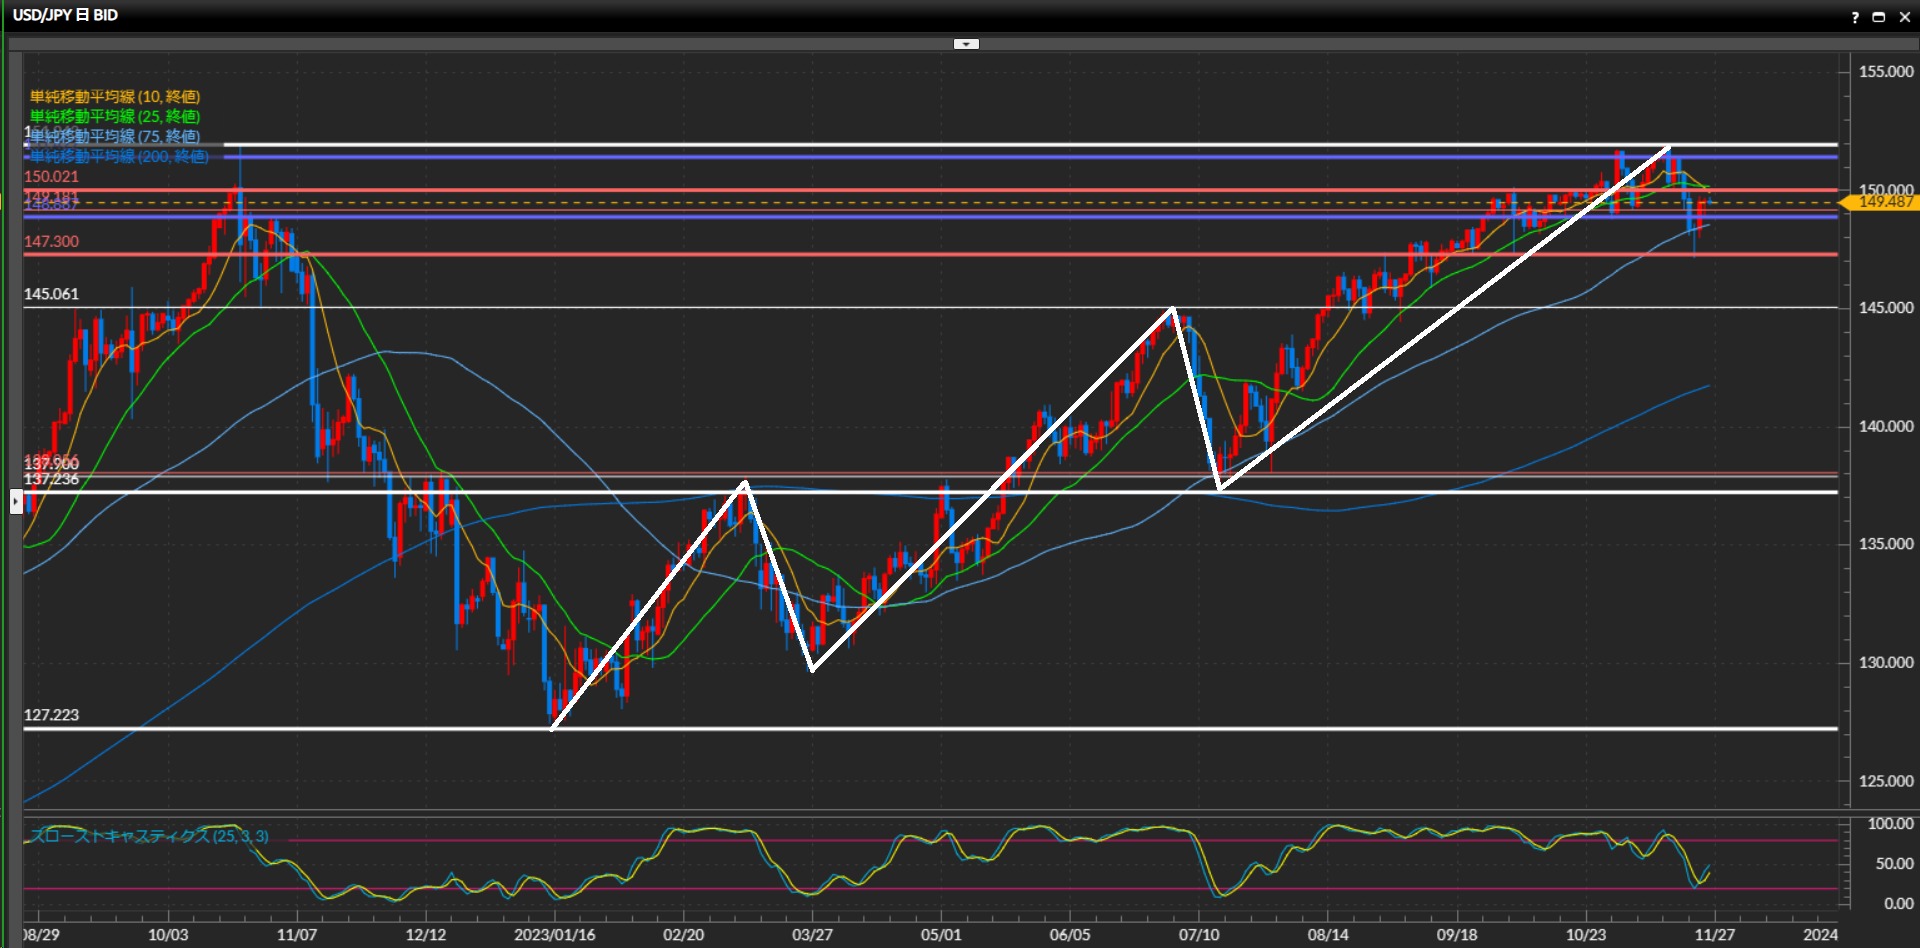Click the orange 149.487 current price tag

pos(1883,202)
